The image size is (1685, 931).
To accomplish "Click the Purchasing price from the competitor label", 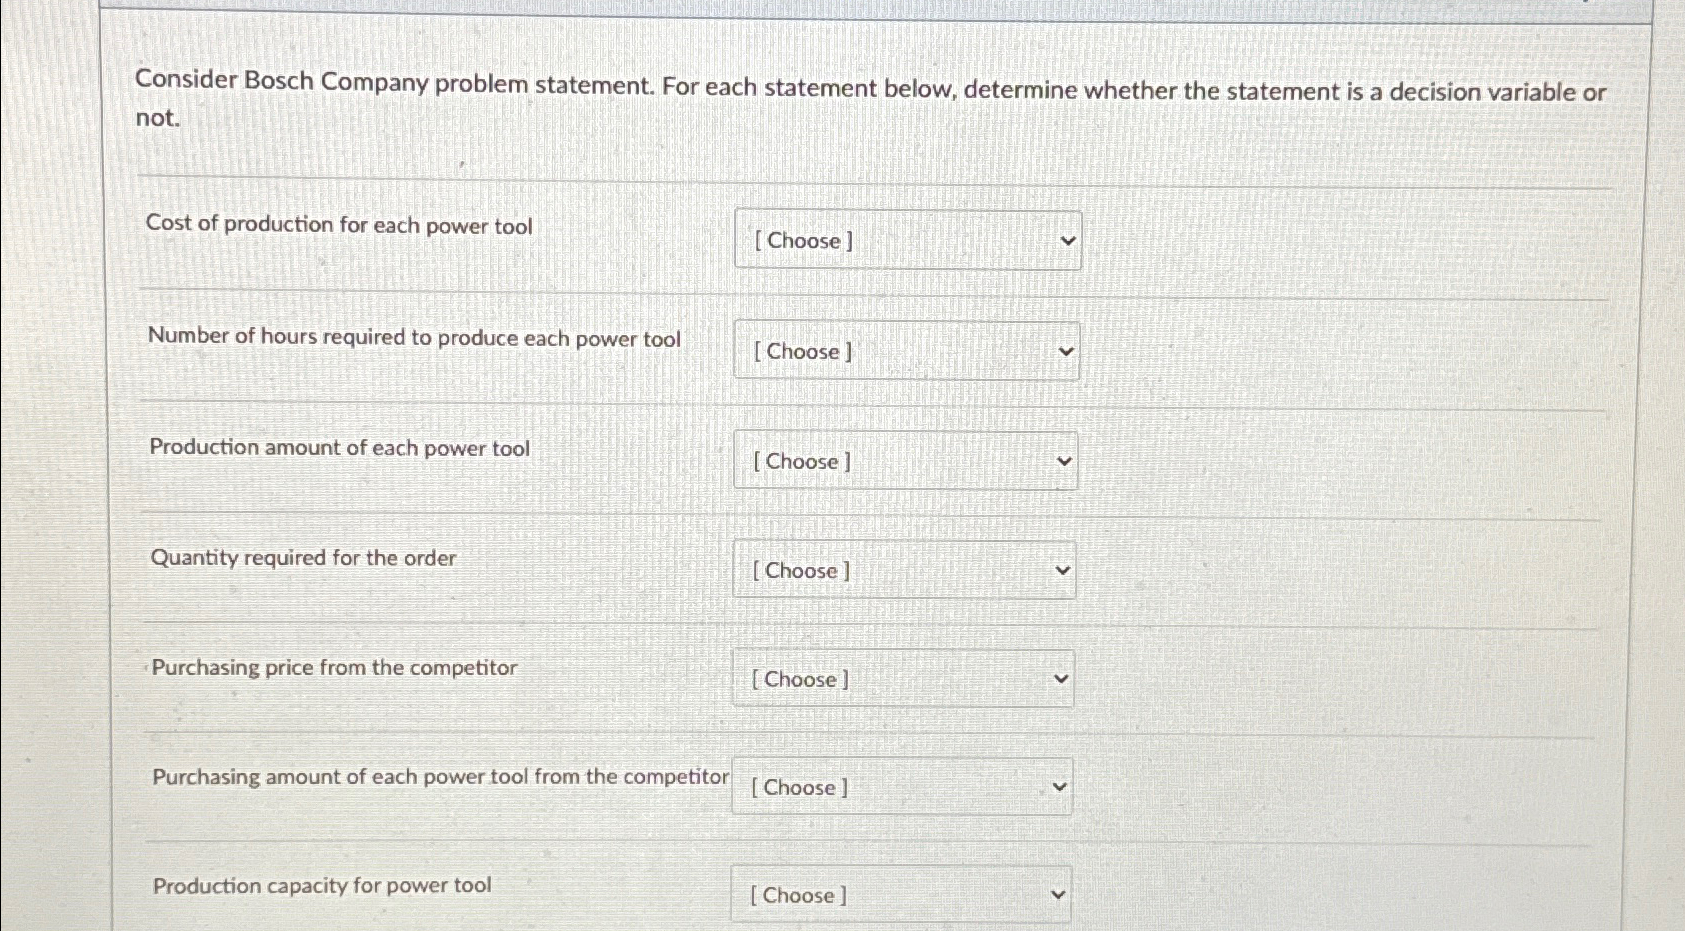I will coord(332,667).
